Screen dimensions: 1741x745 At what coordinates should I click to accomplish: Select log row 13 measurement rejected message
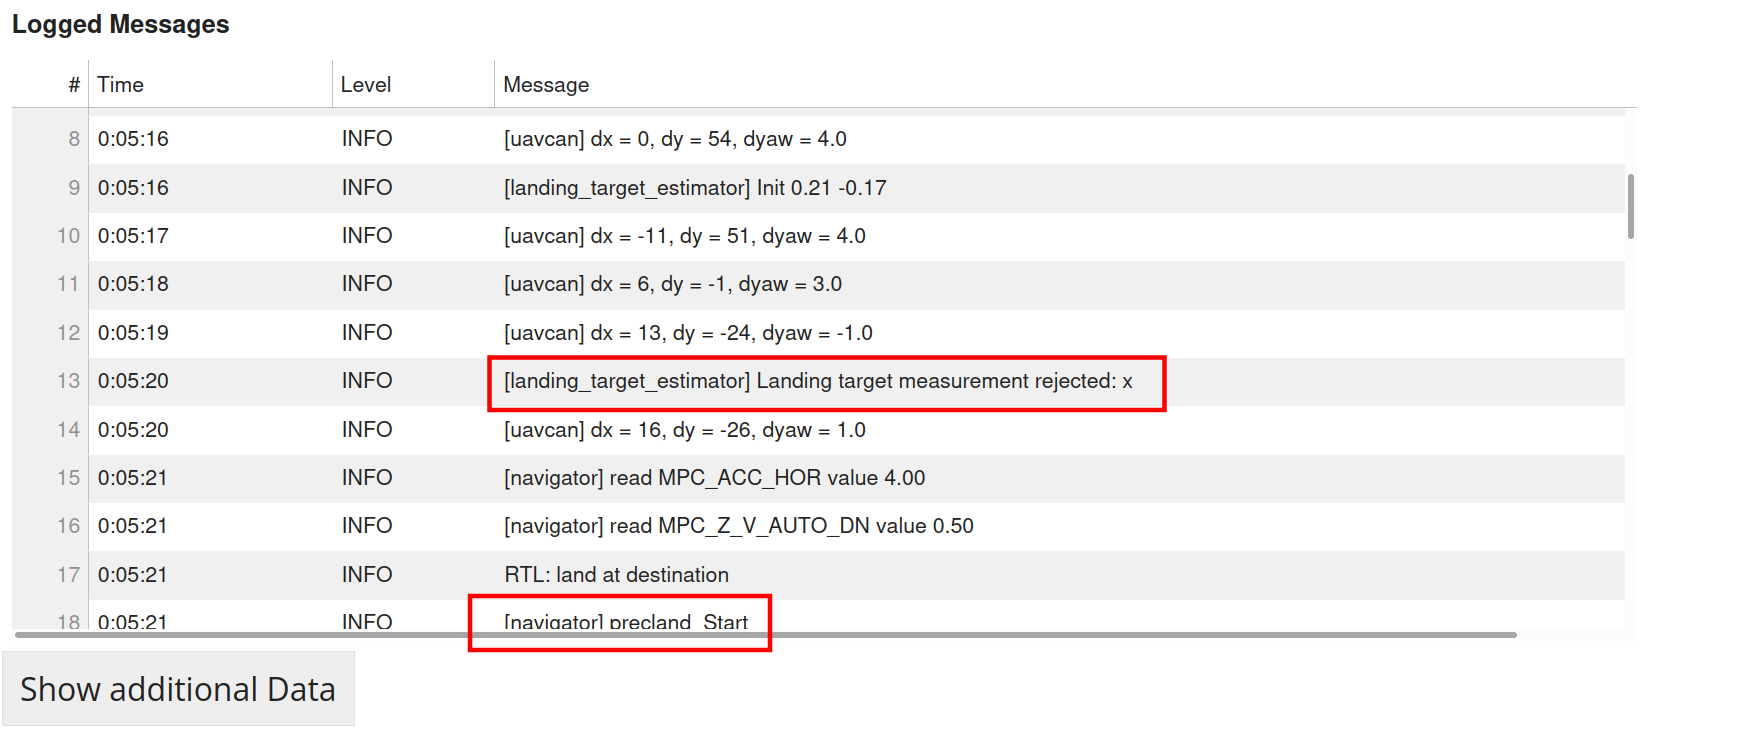pyautogui.click(x=818, y=381)
